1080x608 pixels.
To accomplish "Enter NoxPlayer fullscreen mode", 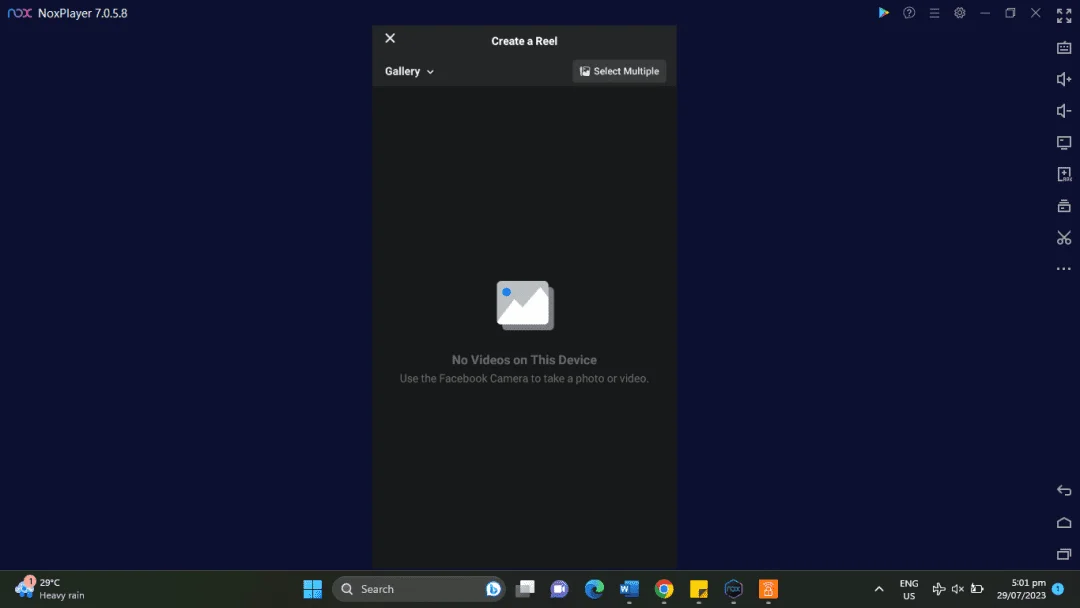I will 1063,15.
